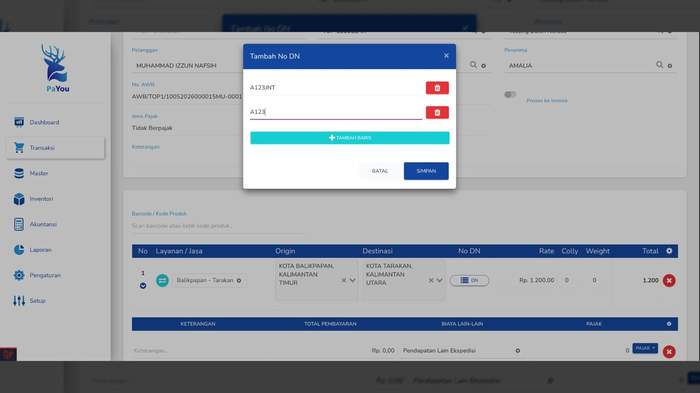This screenshot has width=700, height=393.
Task: Open the Transaksi sidebar menu
Action: (x=55, y=148)
